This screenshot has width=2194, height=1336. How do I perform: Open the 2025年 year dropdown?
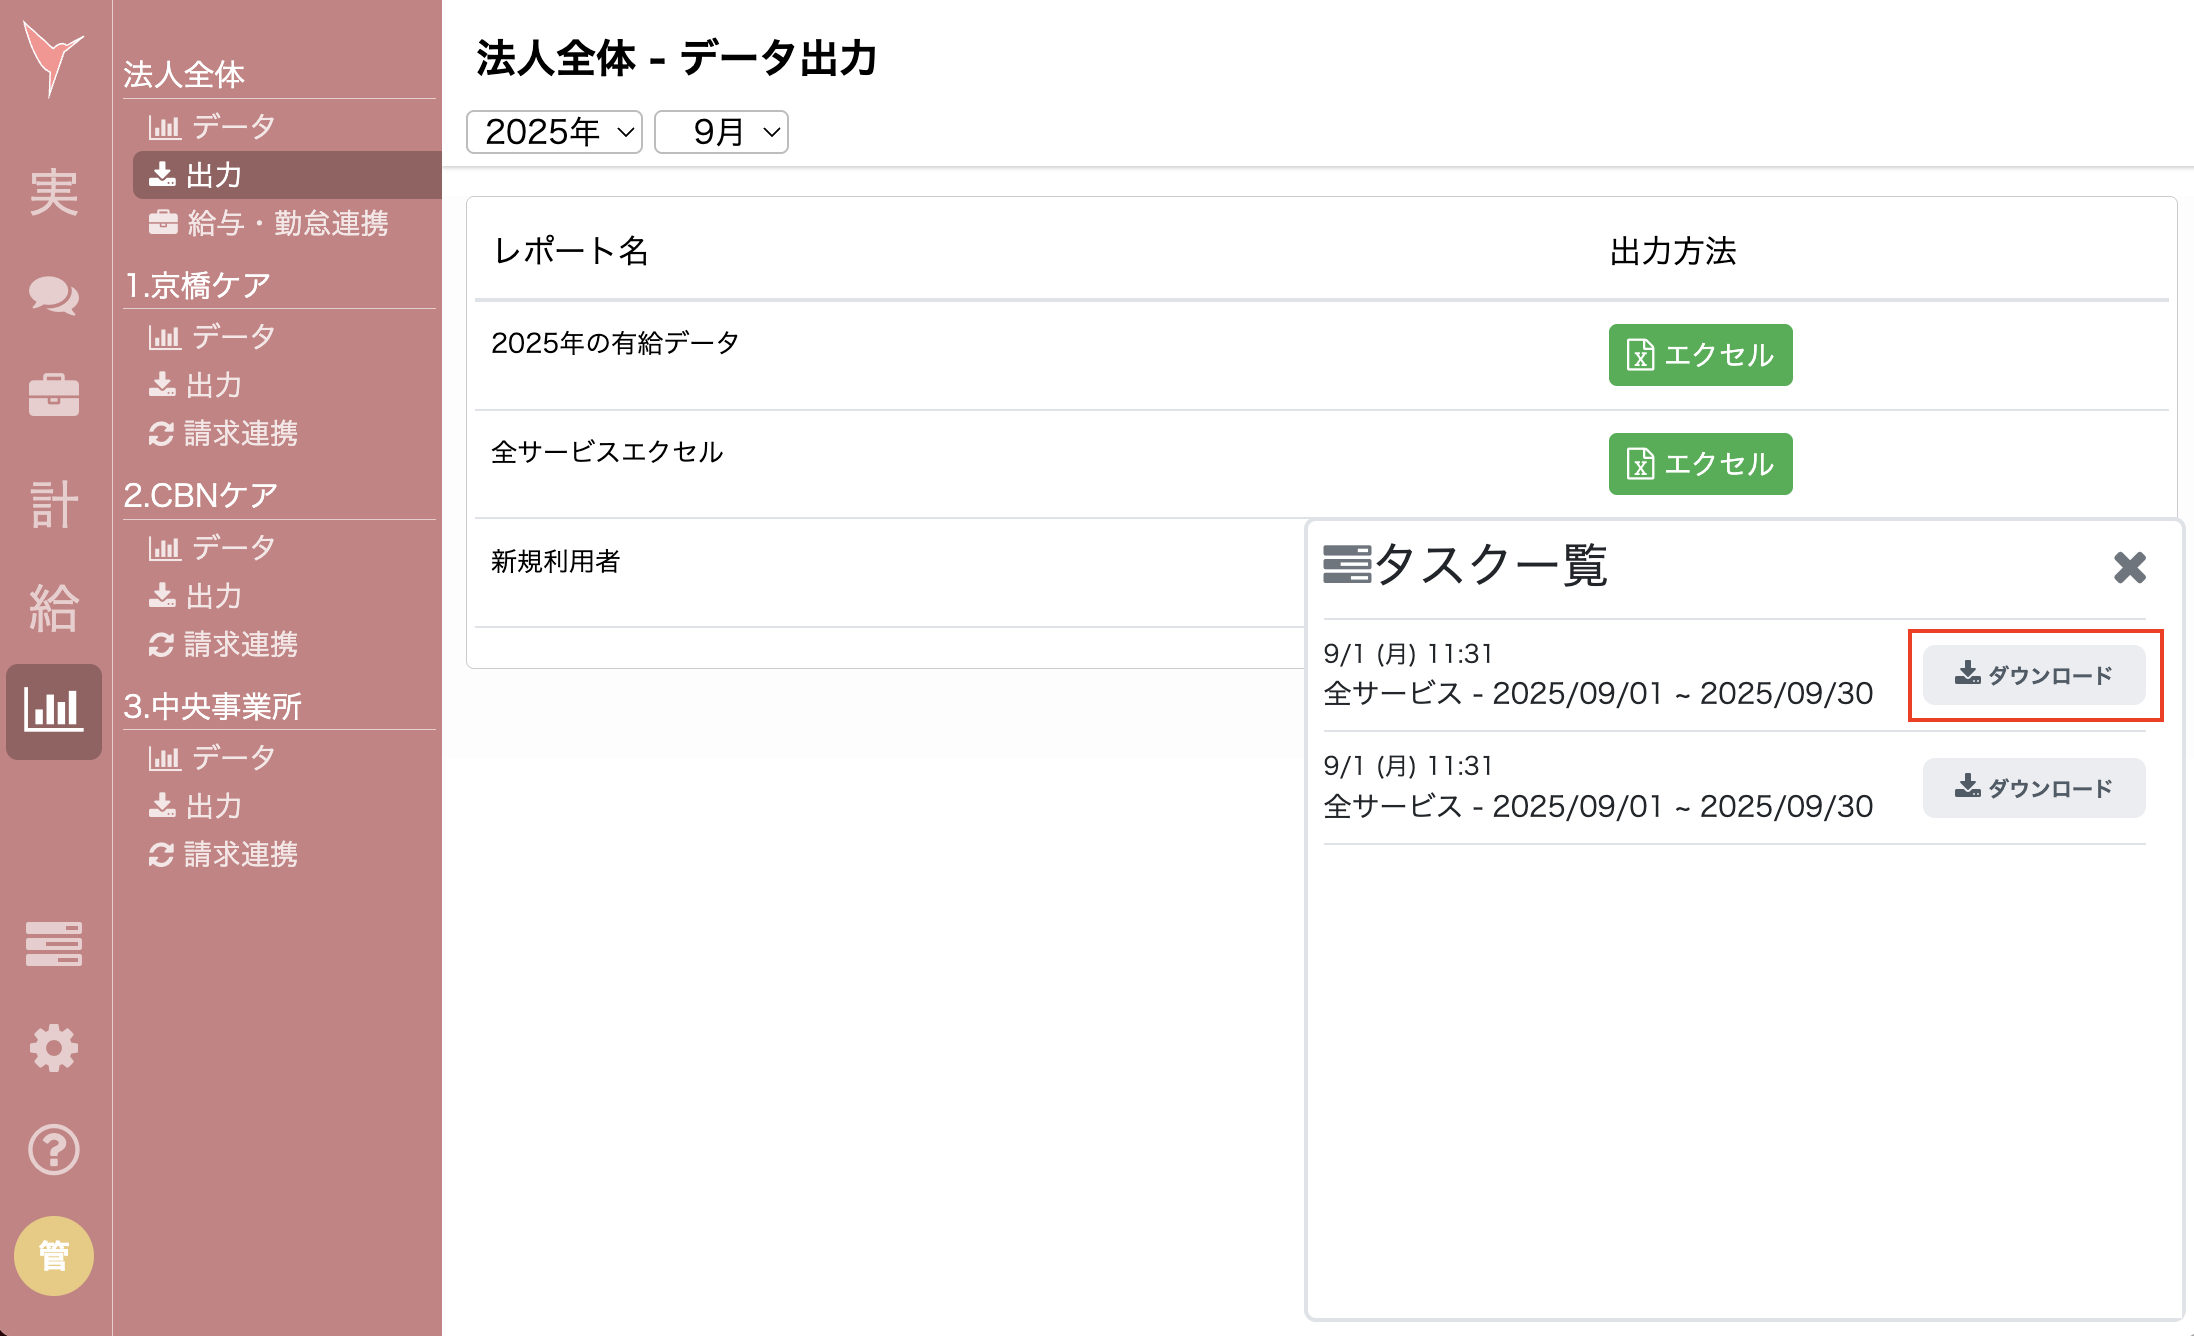(x=552, y=131)
